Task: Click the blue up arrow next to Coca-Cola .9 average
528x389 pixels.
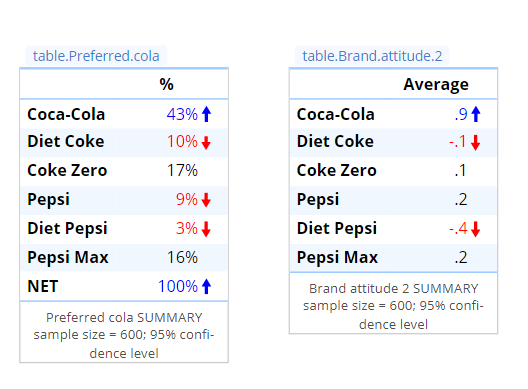Action: coord(476,114)
